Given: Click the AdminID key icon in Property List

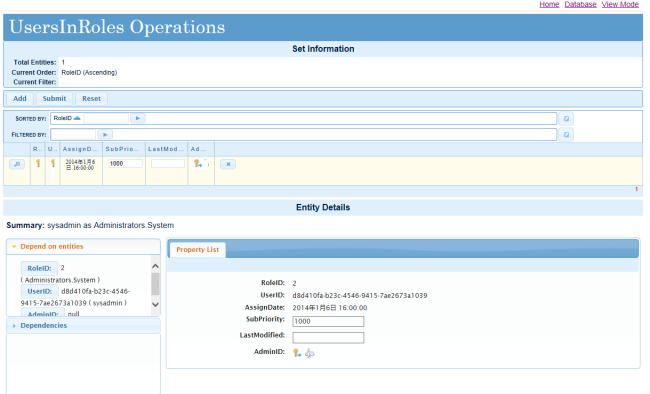Looking at the screenshot, I should click(x=297, y=353).
